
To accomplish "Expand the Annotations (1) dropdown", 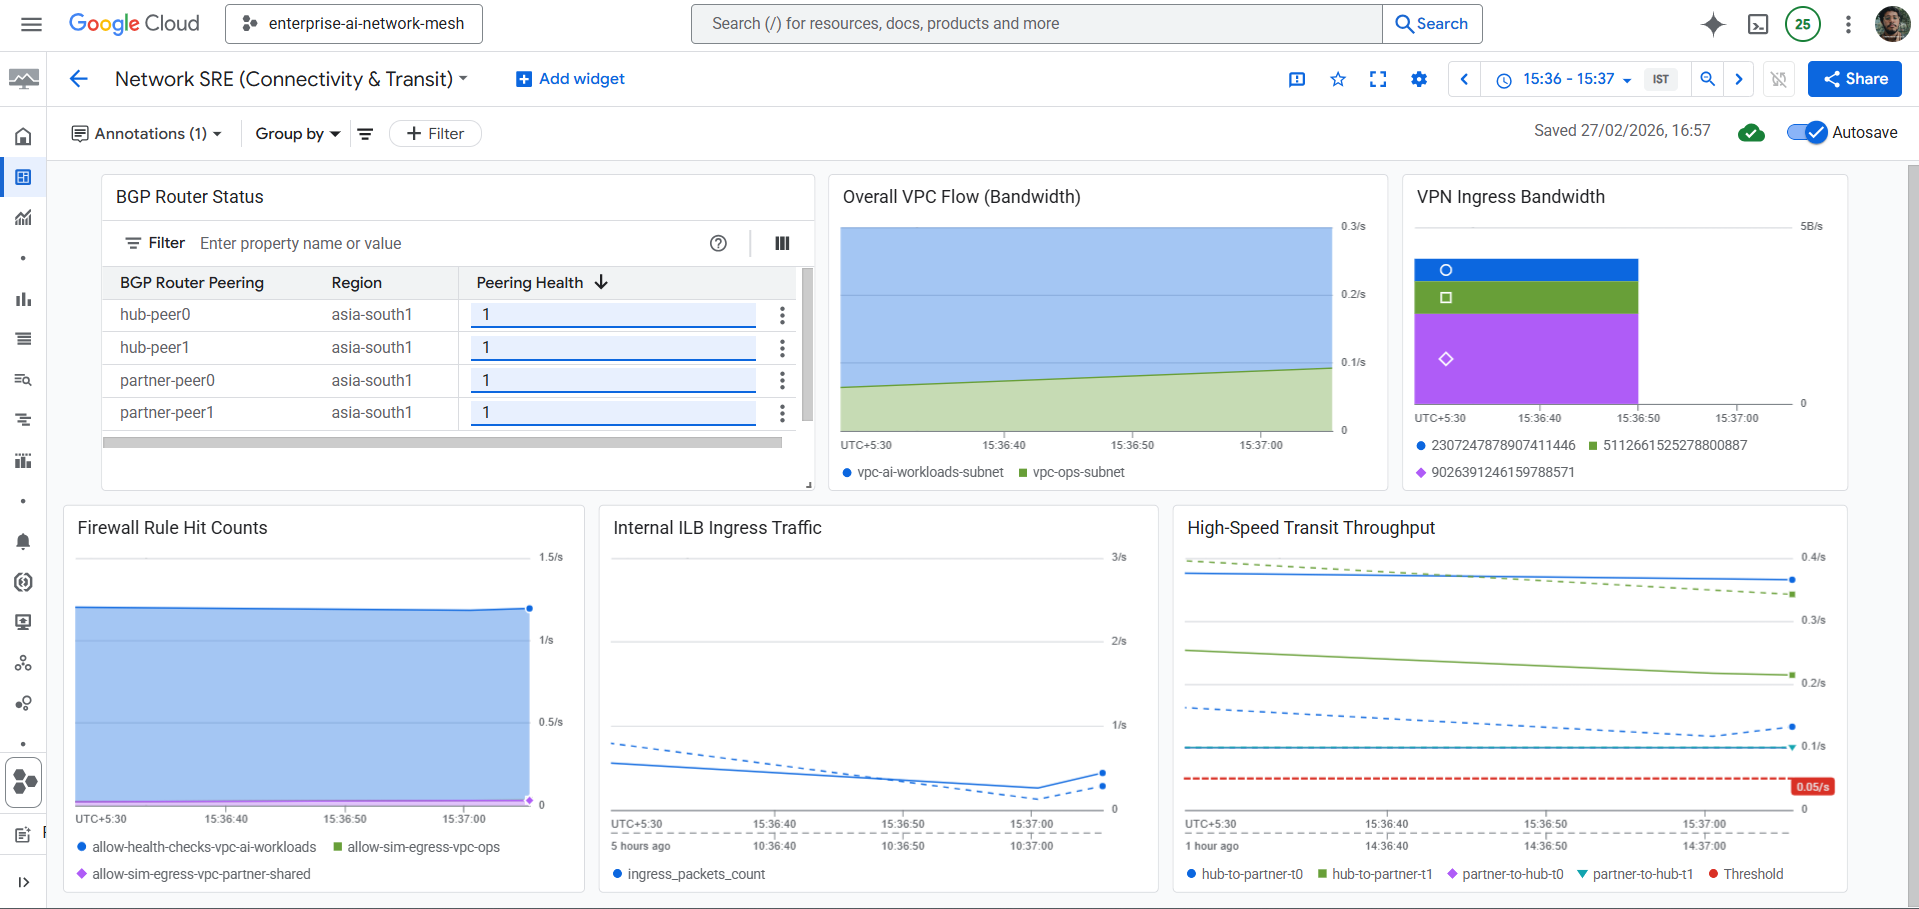I will pyautogui.click(x=147, y=133).
